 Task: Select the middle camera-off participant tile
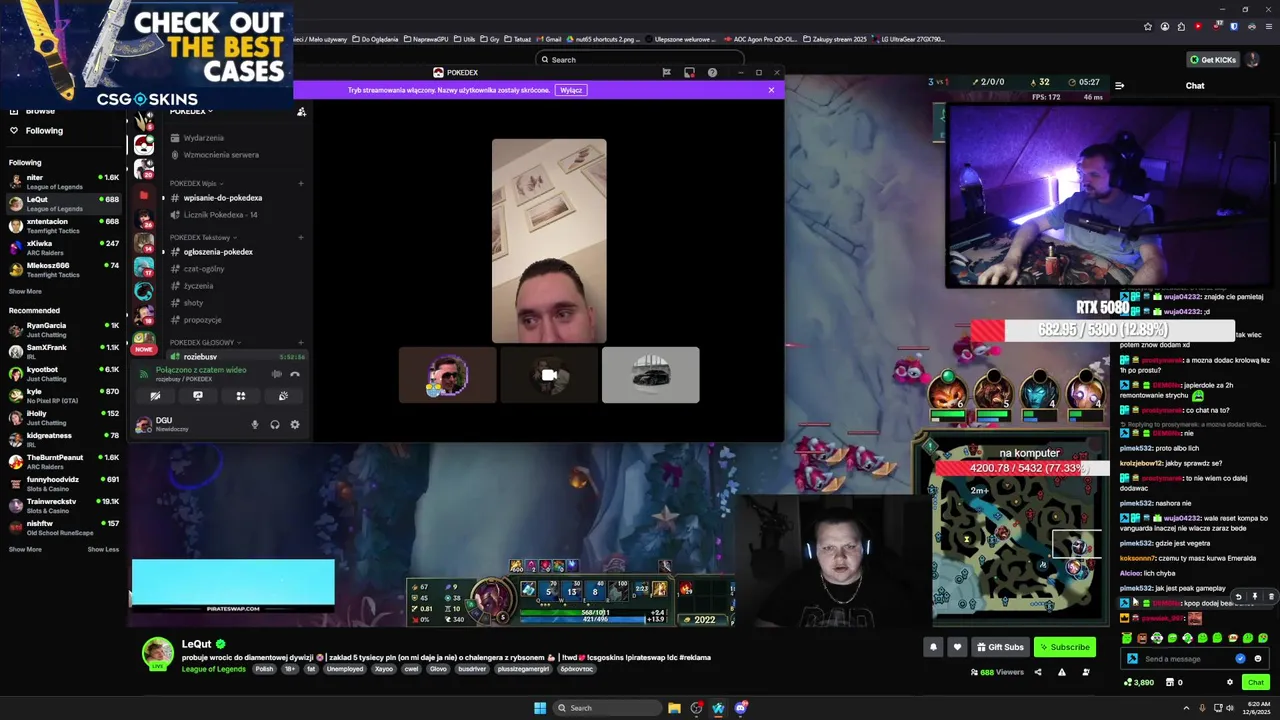tap(549, 375)
